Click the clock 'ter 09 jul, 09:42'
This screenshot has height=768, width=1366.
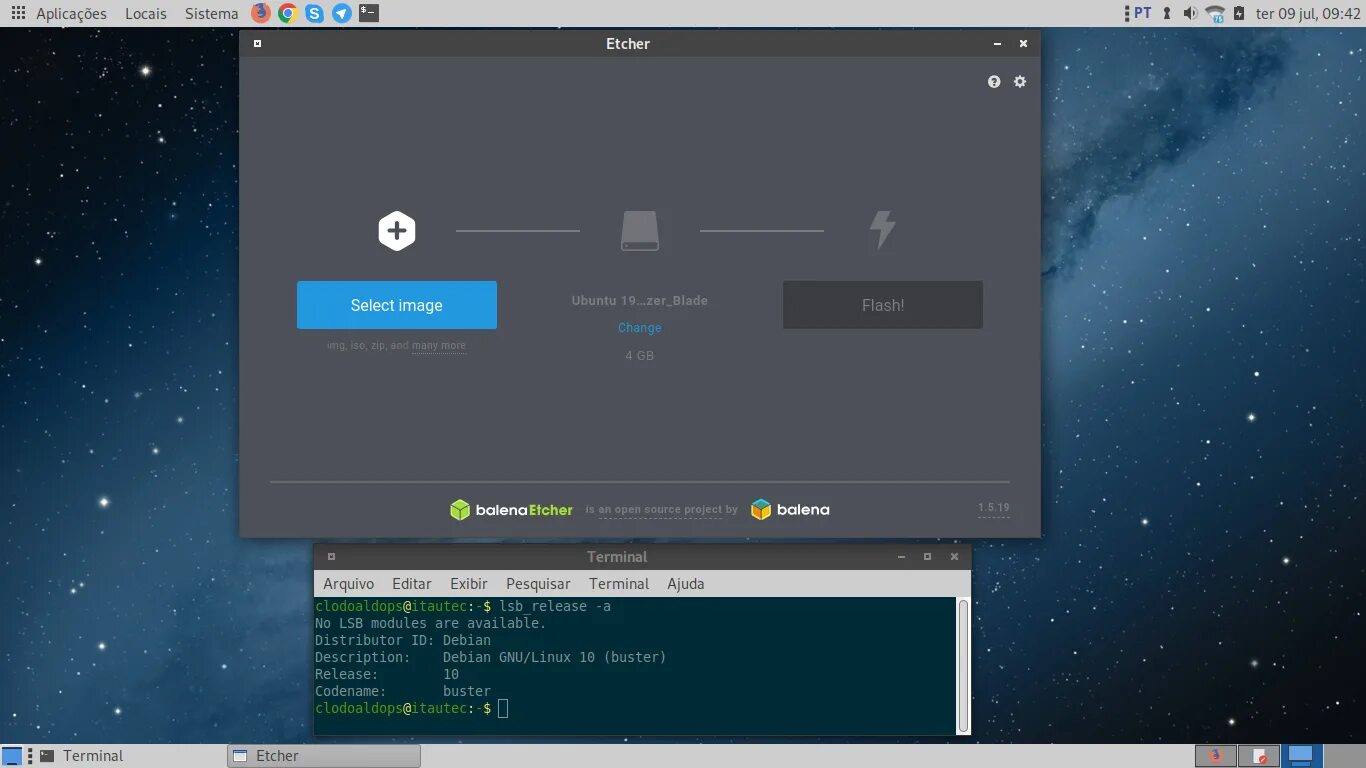pos(1308,14)
